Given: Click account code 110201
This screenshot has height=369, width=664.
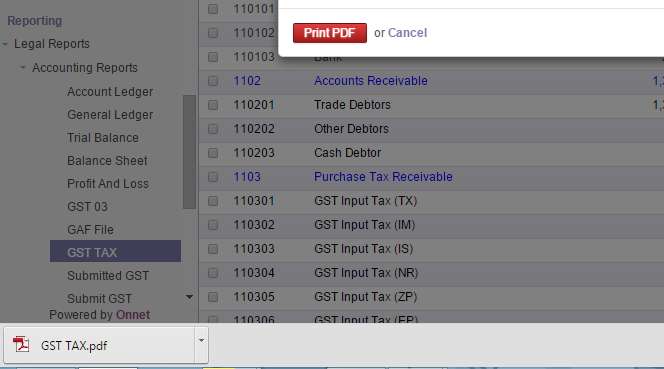Looking at the screenshot, I should tap(254, 105).
